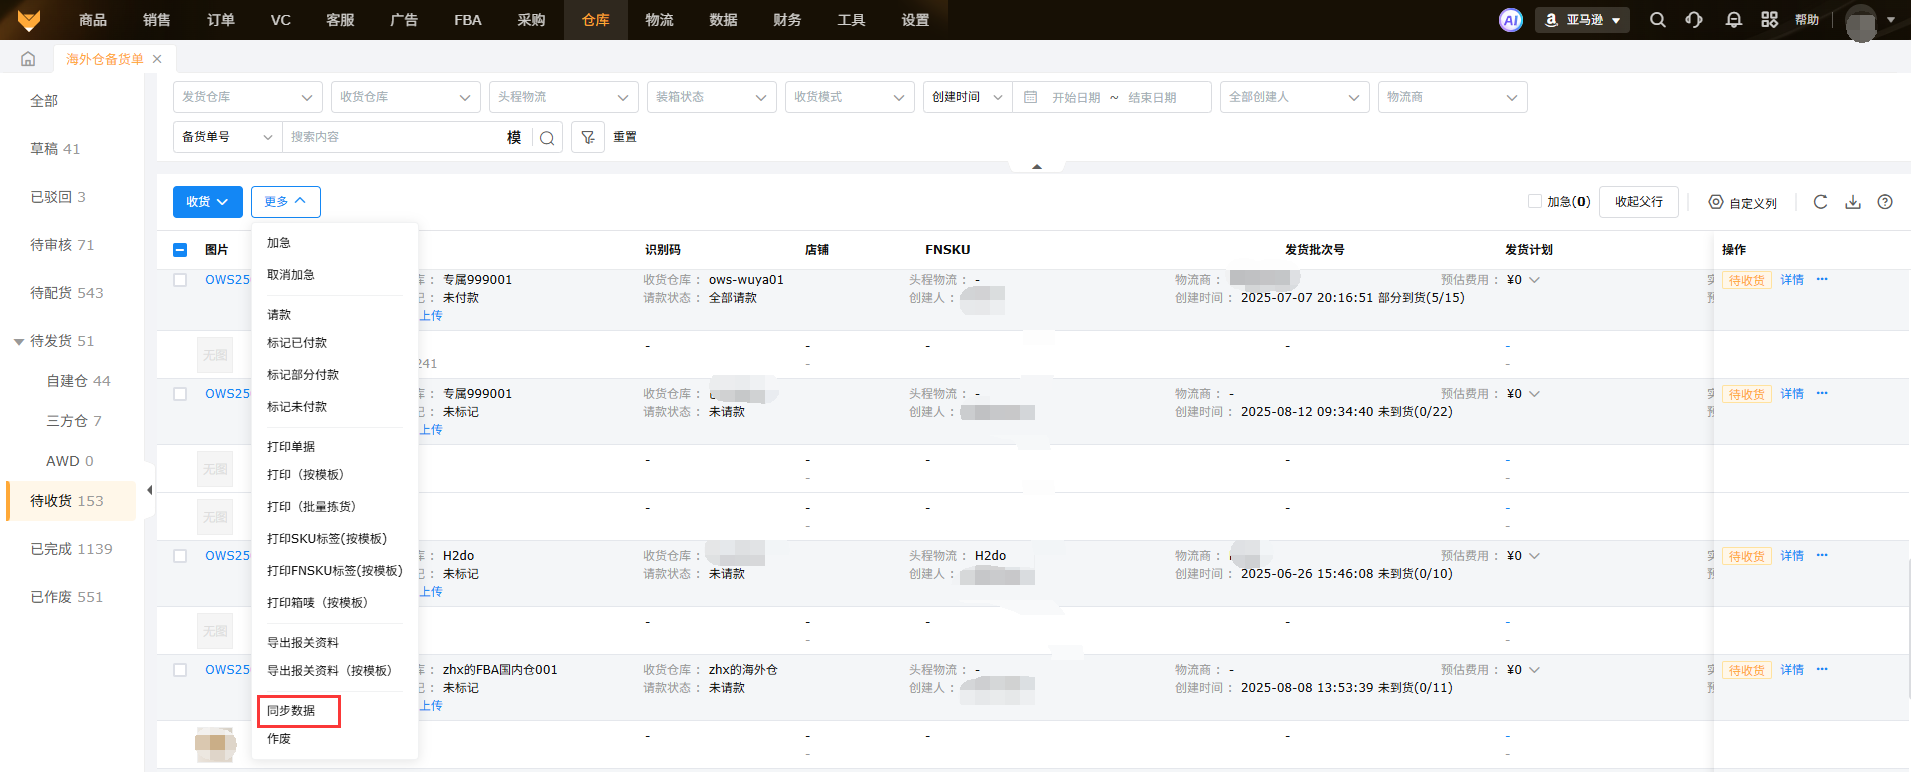Click the customer service headset icon

coord(1694,20)
